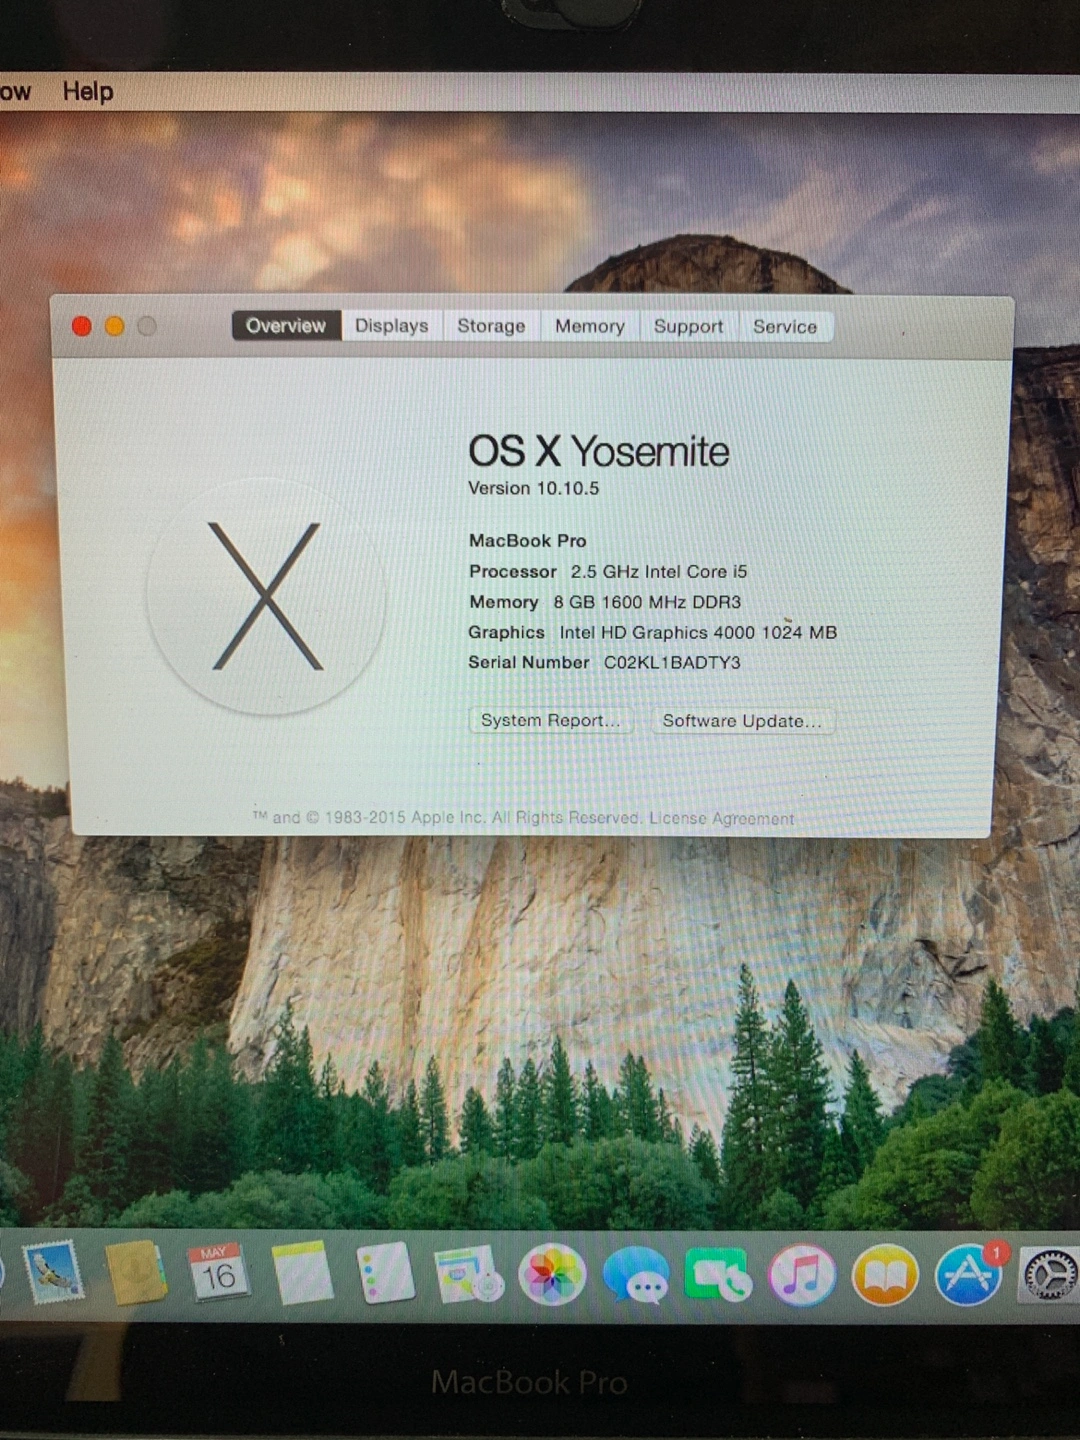
Task: Launch iTunes from the Dock
Action: pyautogui.click(x=801, y=1275)
